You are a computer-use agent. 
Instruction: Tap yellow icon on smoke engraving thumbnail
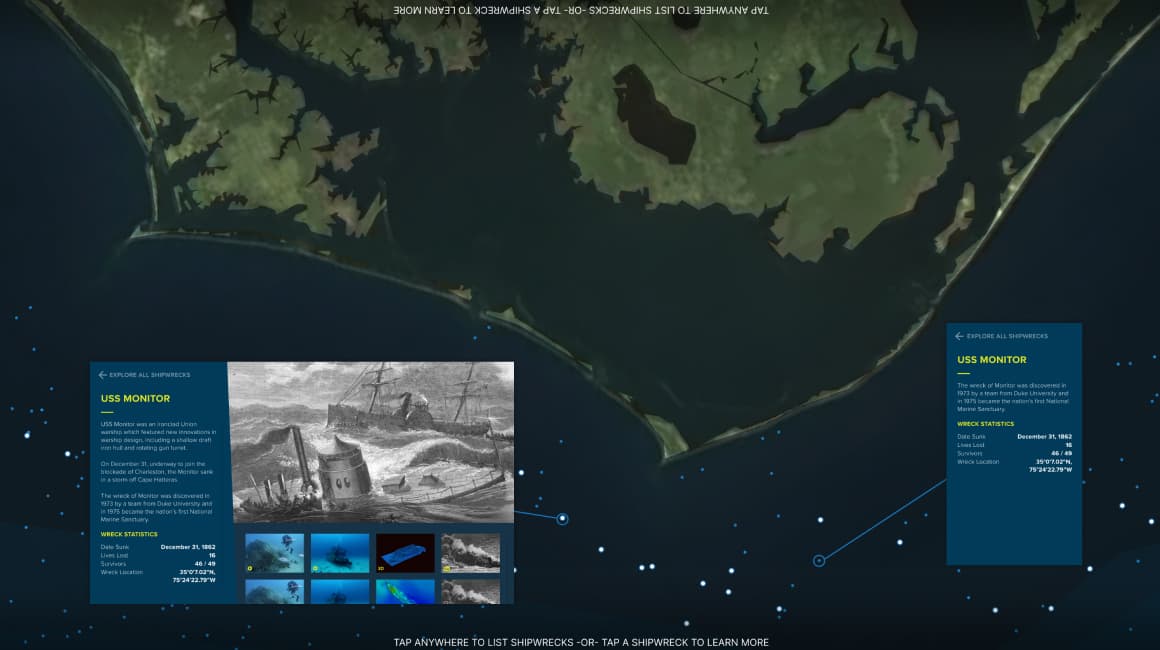(x=447, y=568)
